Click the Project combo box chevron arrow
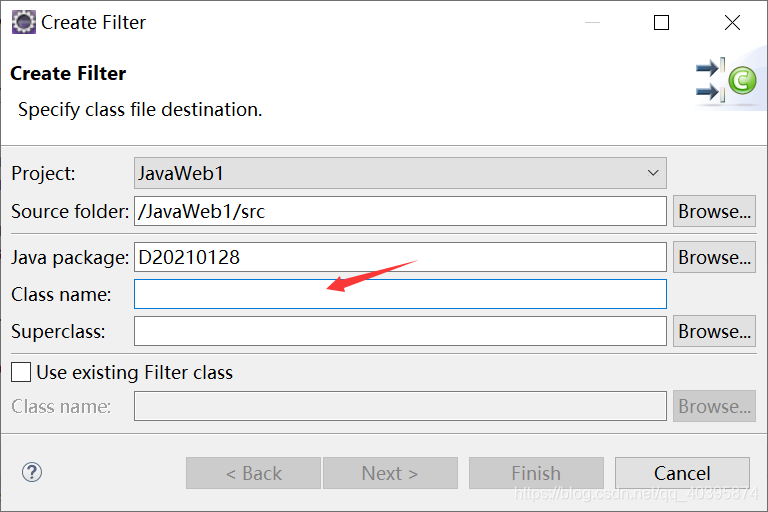Viewport: 768px width, 512px height. click(x=653, y=173)
